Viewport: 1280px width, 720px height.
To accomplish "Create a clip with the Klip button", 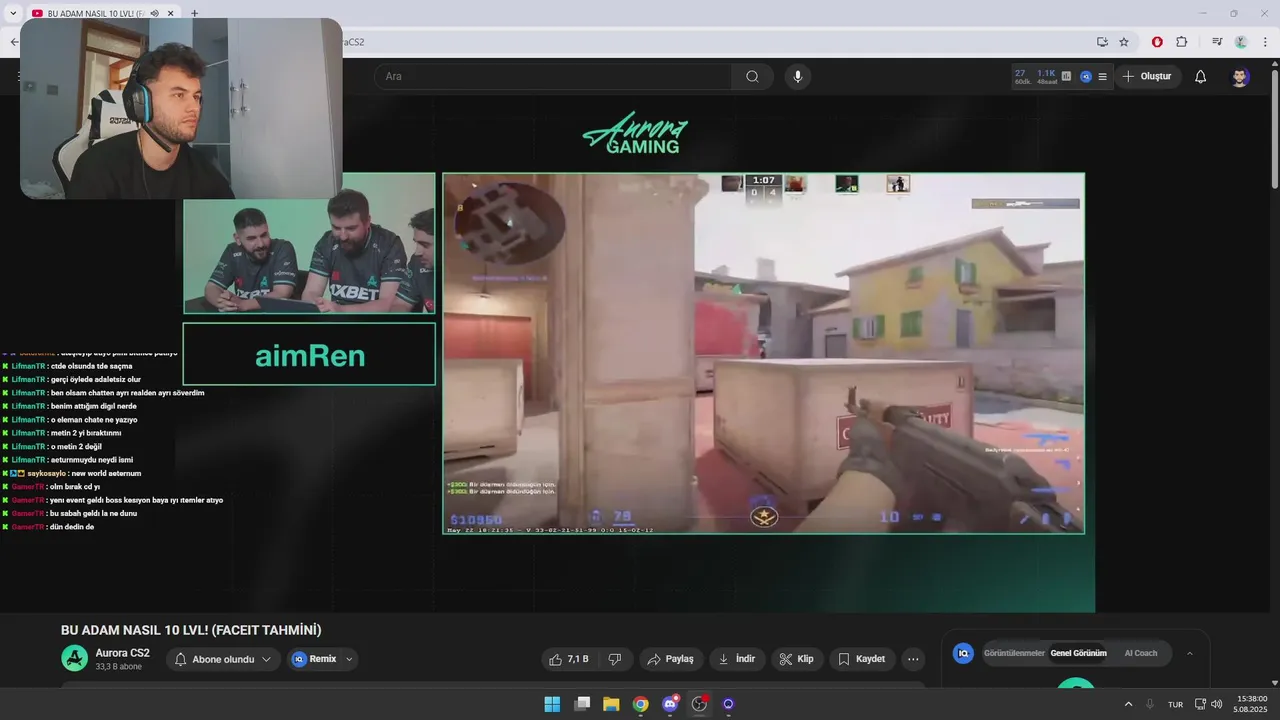I will coord(796,659).
